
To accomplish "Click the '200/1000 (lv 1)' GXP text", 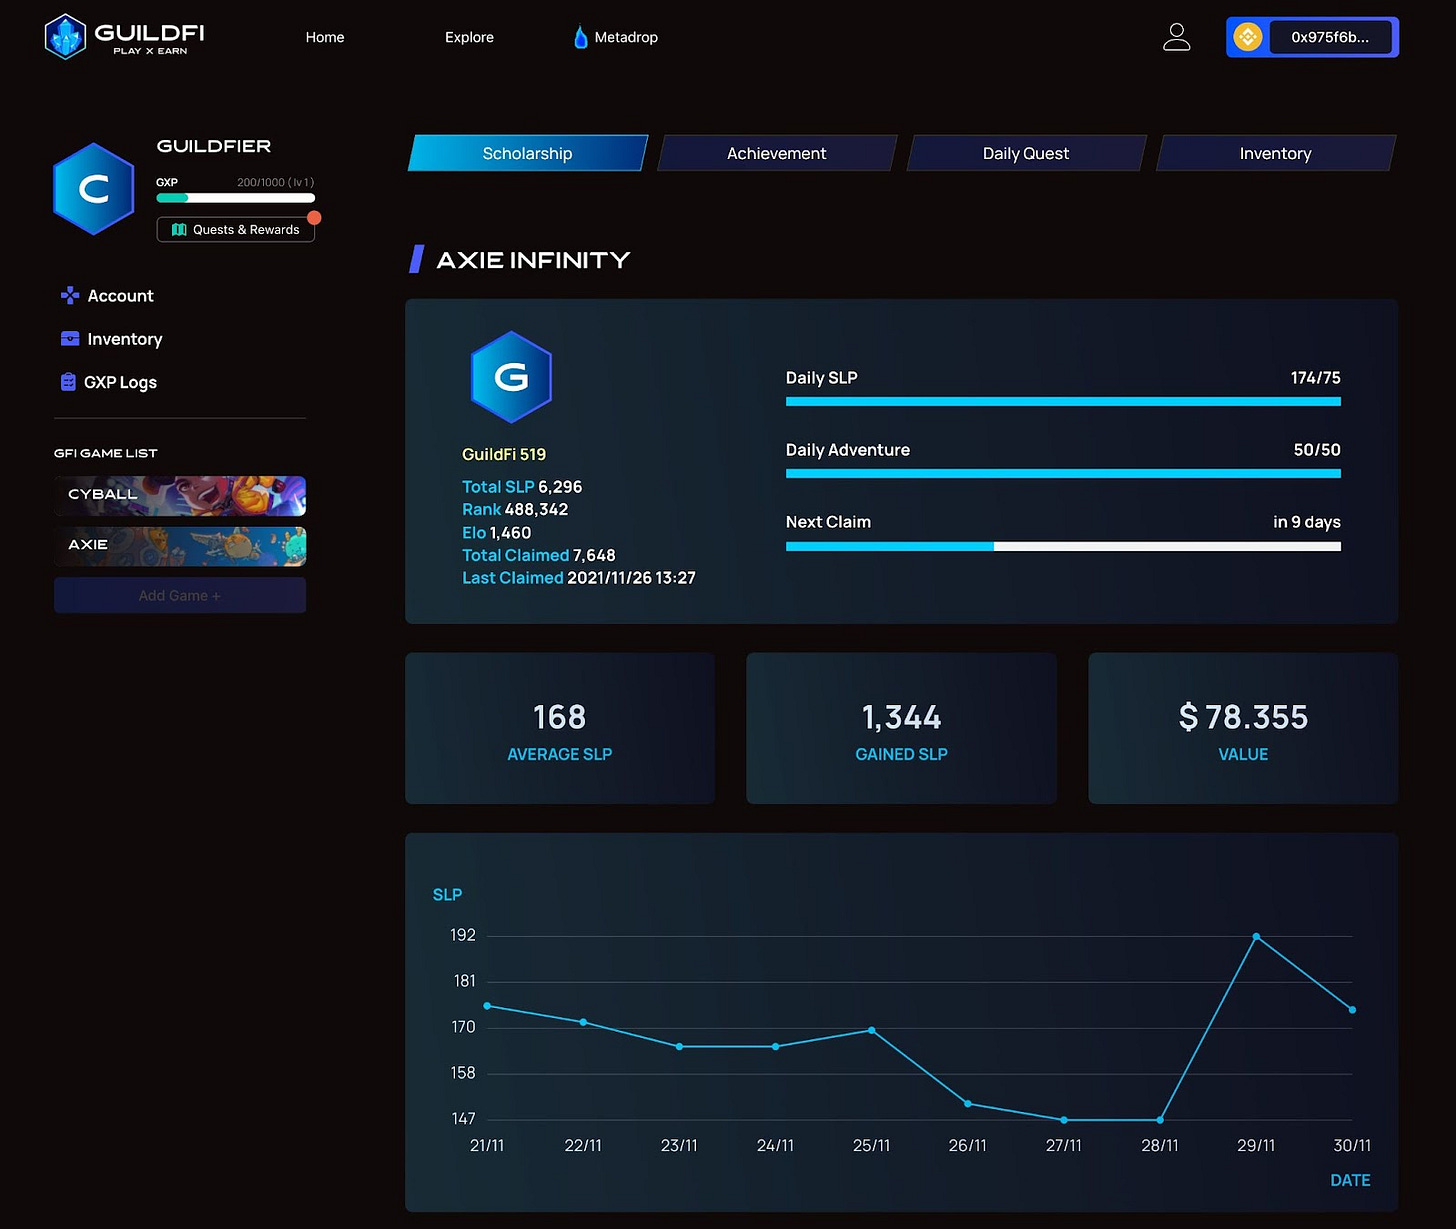I will pos(276,182).
